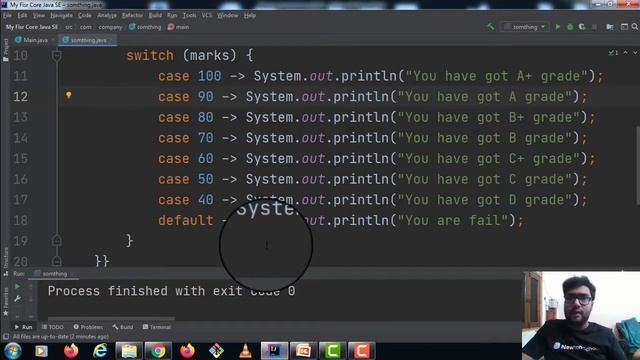
Task: Rerun program with Run panel play icon
Action: [18, 287]
